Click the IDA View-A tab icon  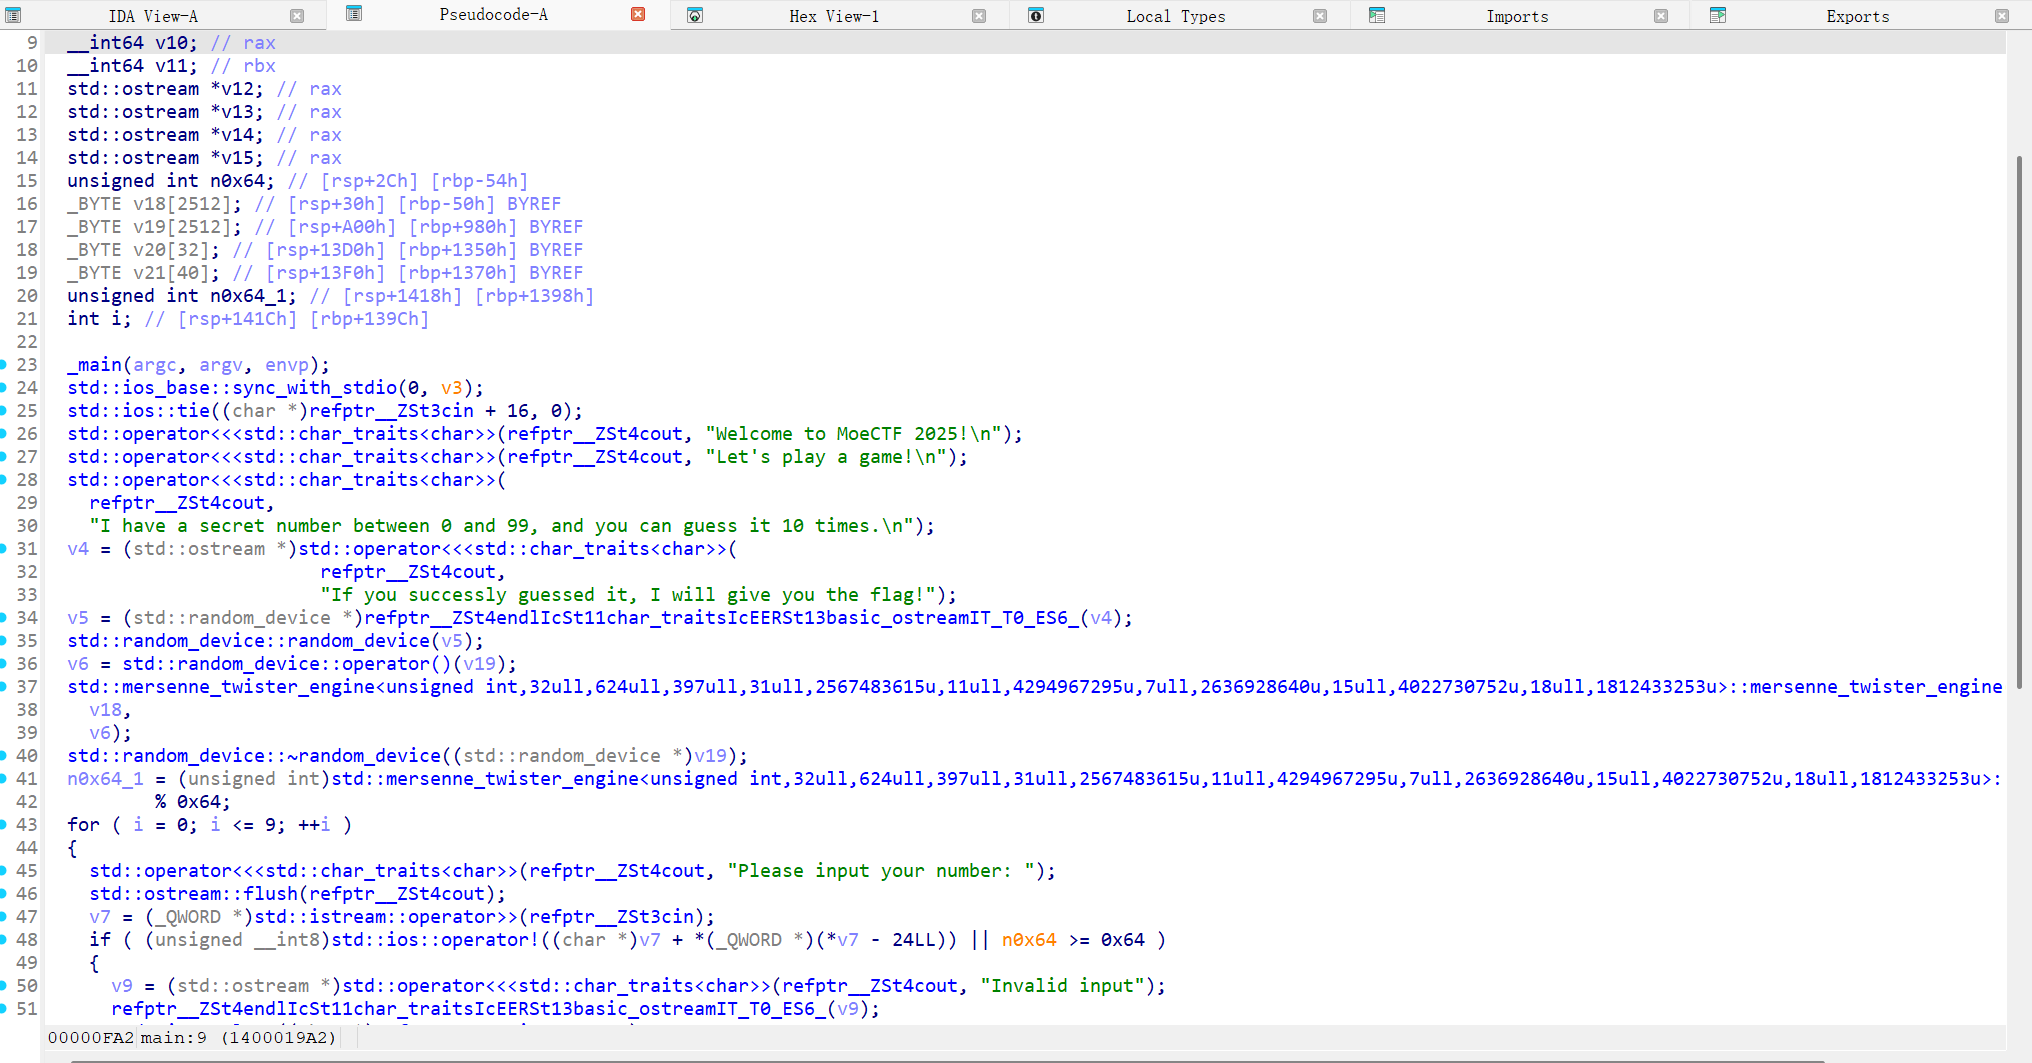13,16
